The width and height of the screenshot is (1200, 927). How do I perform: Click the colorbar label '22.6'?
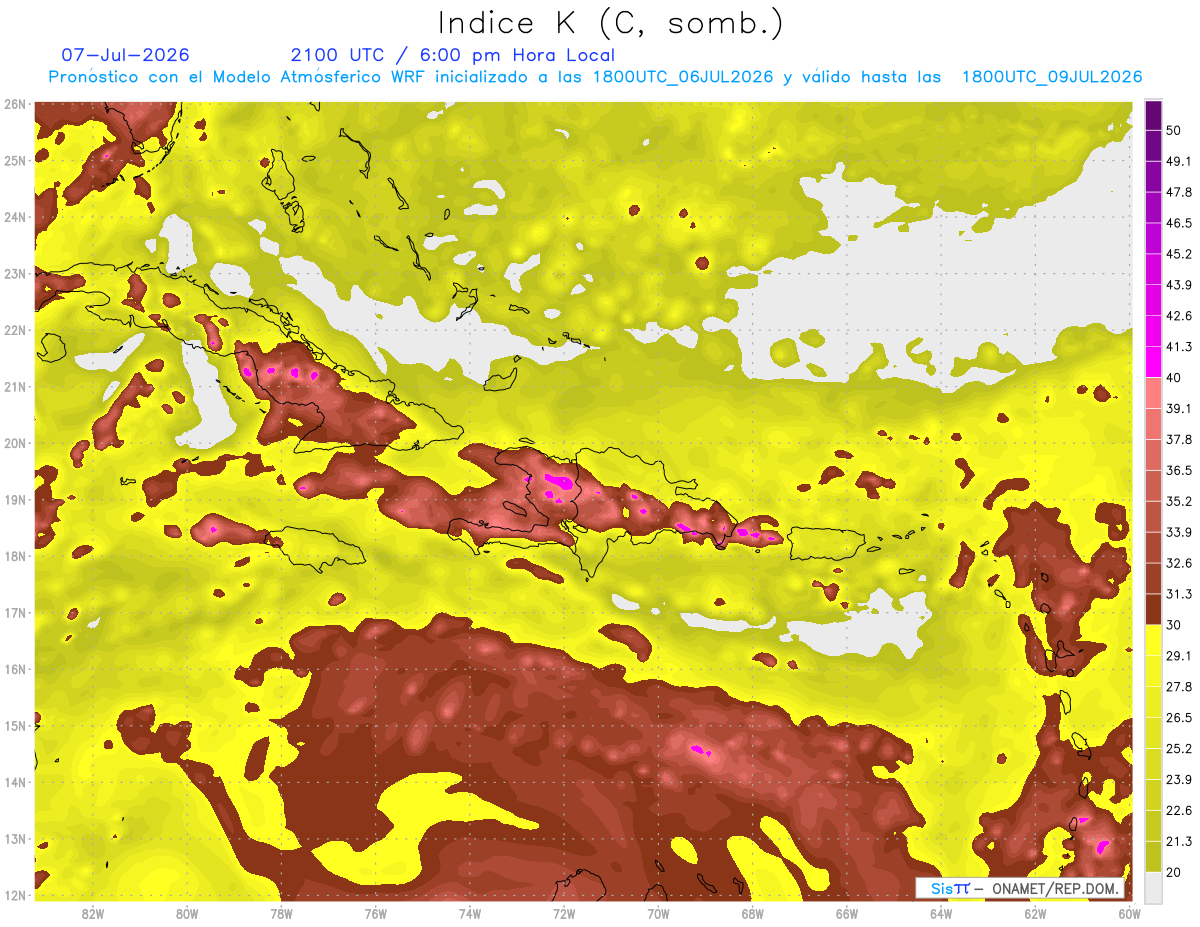(x=1179, y=811)
